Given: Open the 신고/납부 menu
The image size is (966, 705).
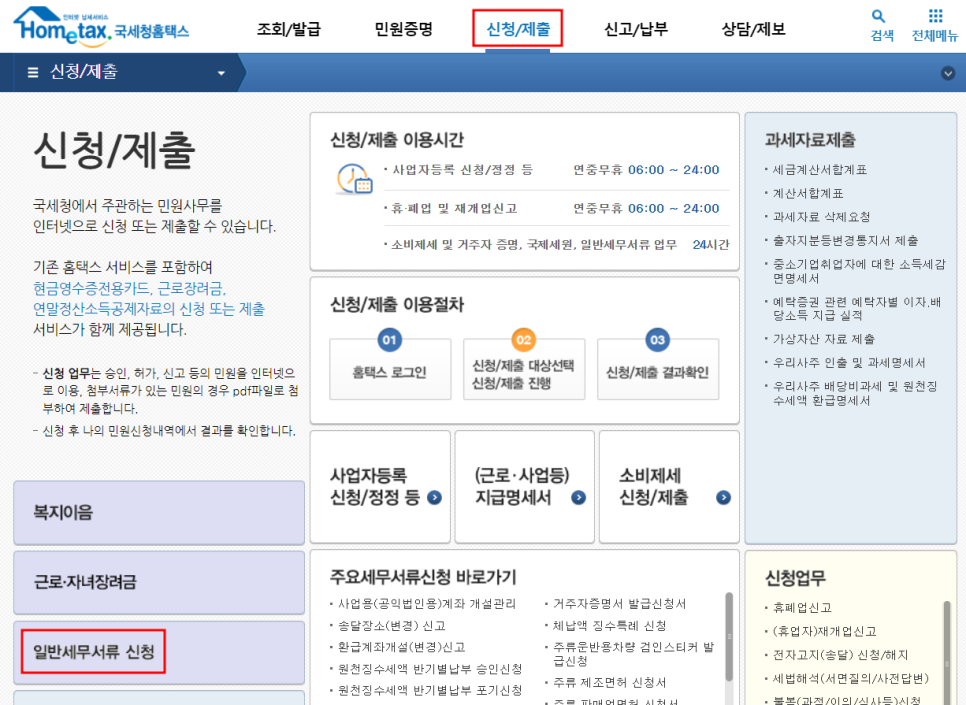Looking at the screenshot, I should click(x=636, y=28).
